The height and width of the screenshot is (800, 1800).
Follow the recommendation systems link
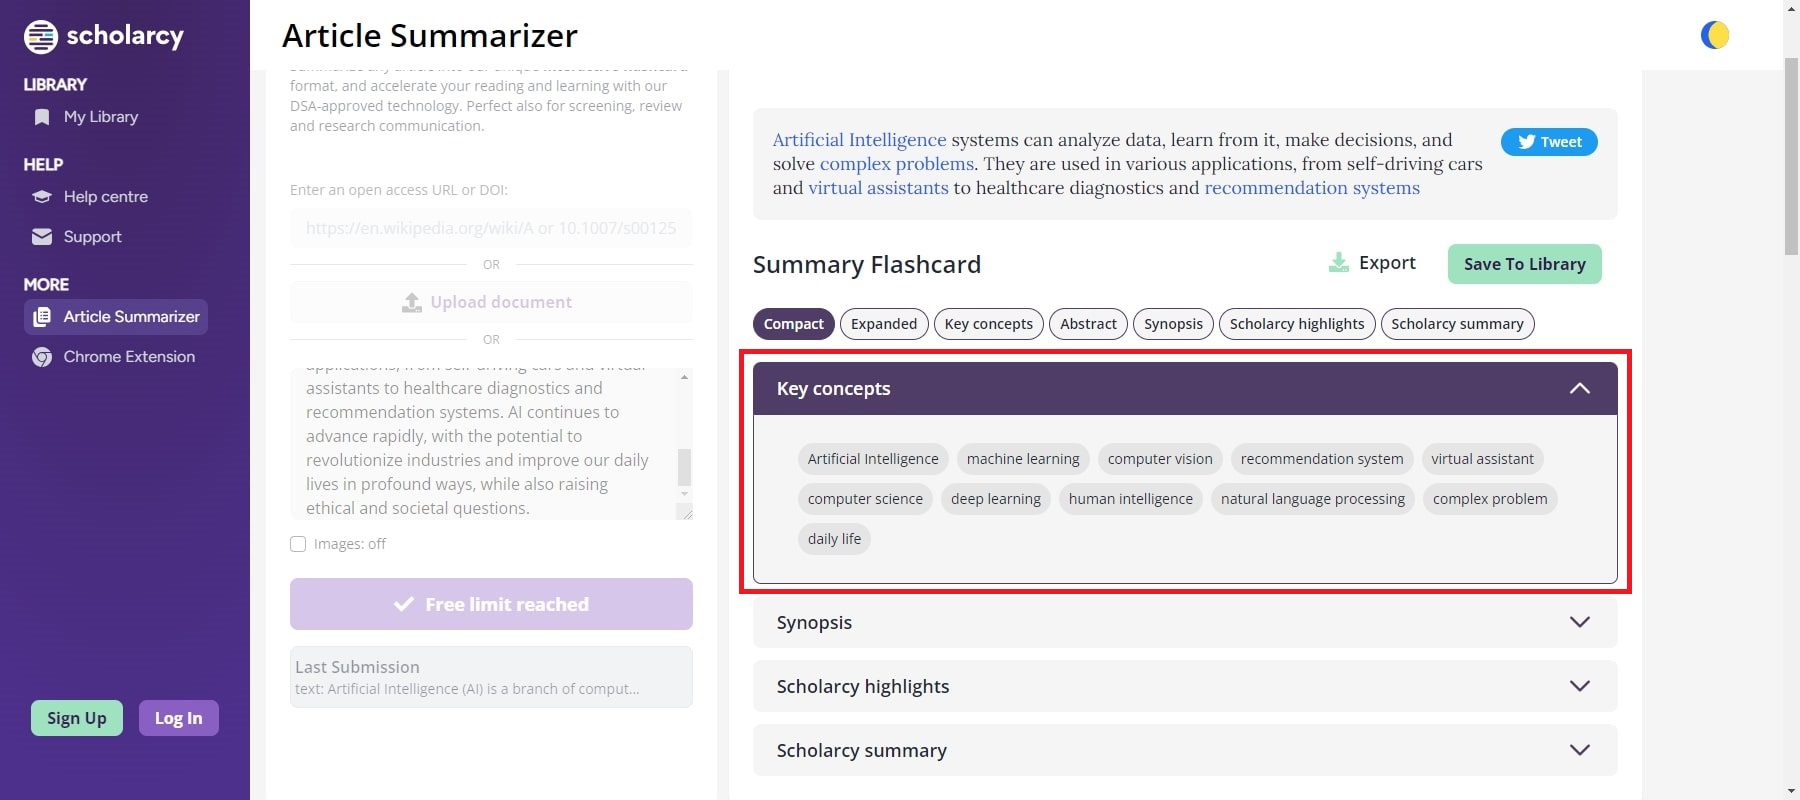(x=1312, y=188)
